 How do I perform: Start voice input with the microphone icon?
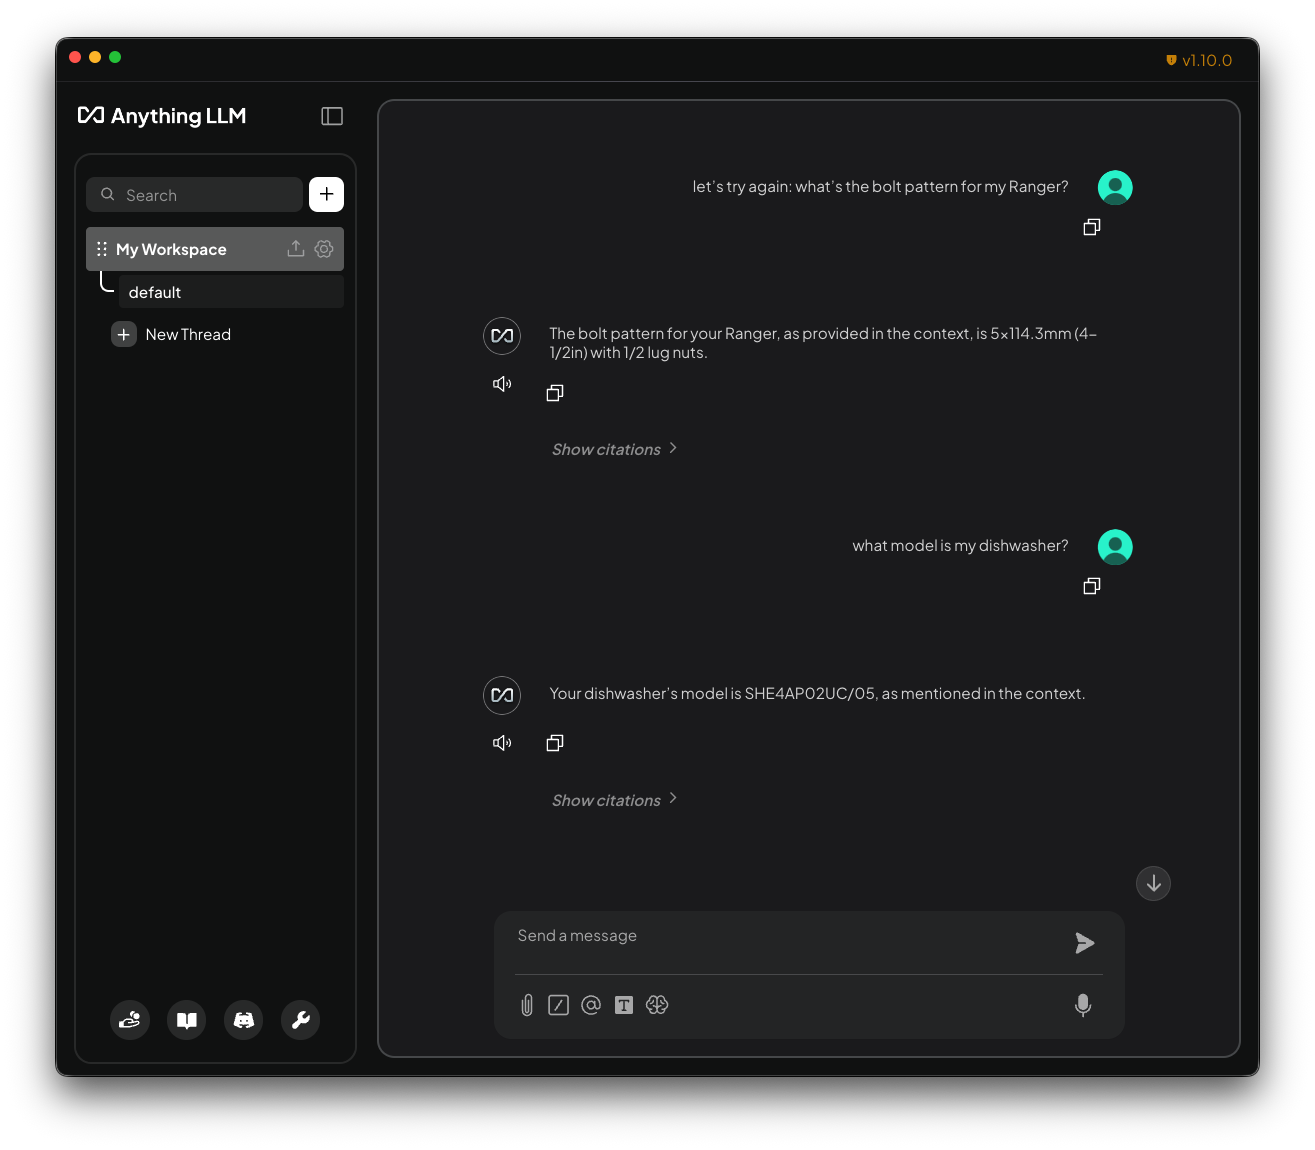1083,1006
